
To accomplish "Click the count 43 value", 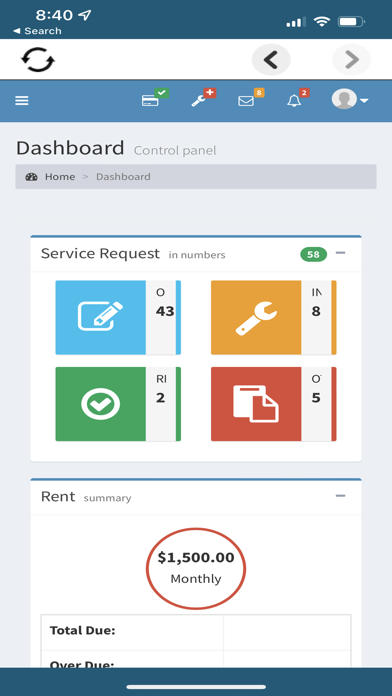I will (165, 312).
